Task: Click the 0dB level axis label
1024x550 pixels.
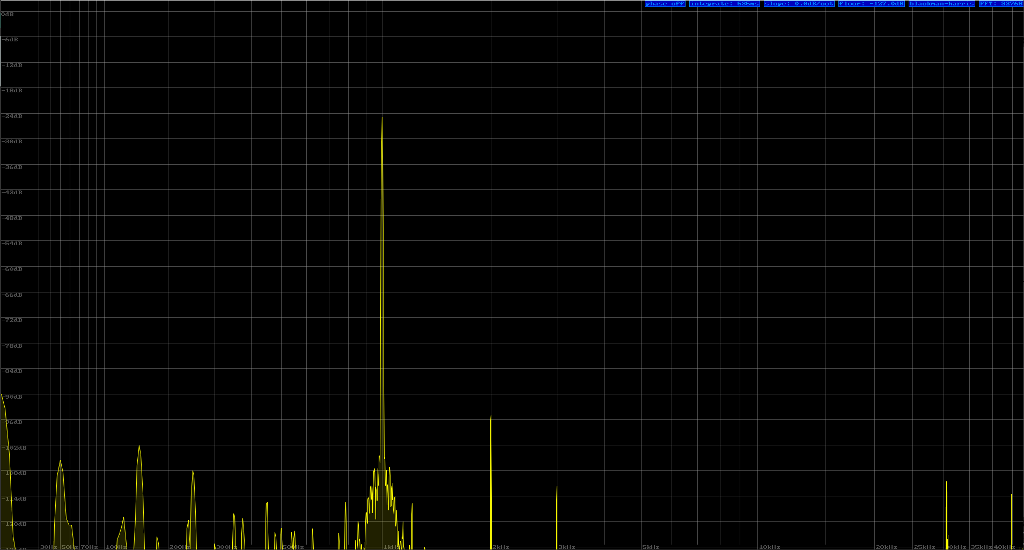Action: [x=8, y=14]
